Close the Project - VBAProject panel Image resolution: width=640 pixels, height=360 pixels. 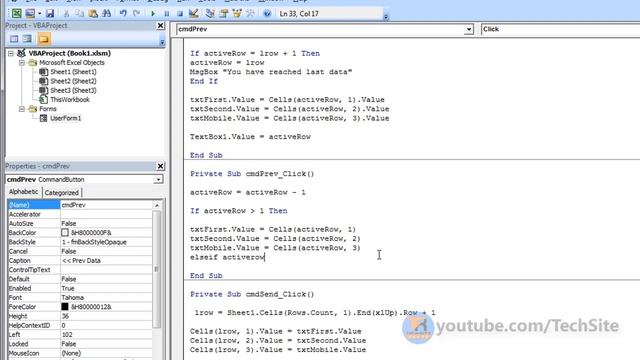pos(160,26)
